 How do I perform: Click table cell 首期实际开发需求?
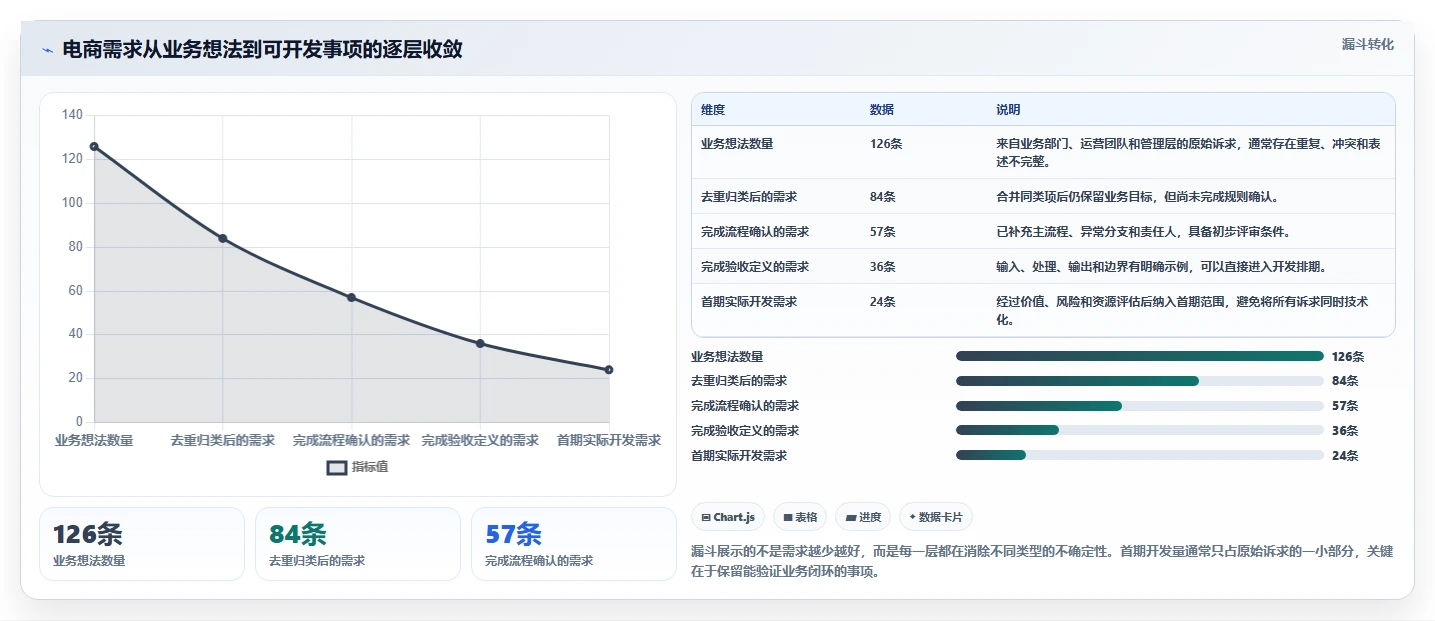pyautogui.click(x=749, y=301)
